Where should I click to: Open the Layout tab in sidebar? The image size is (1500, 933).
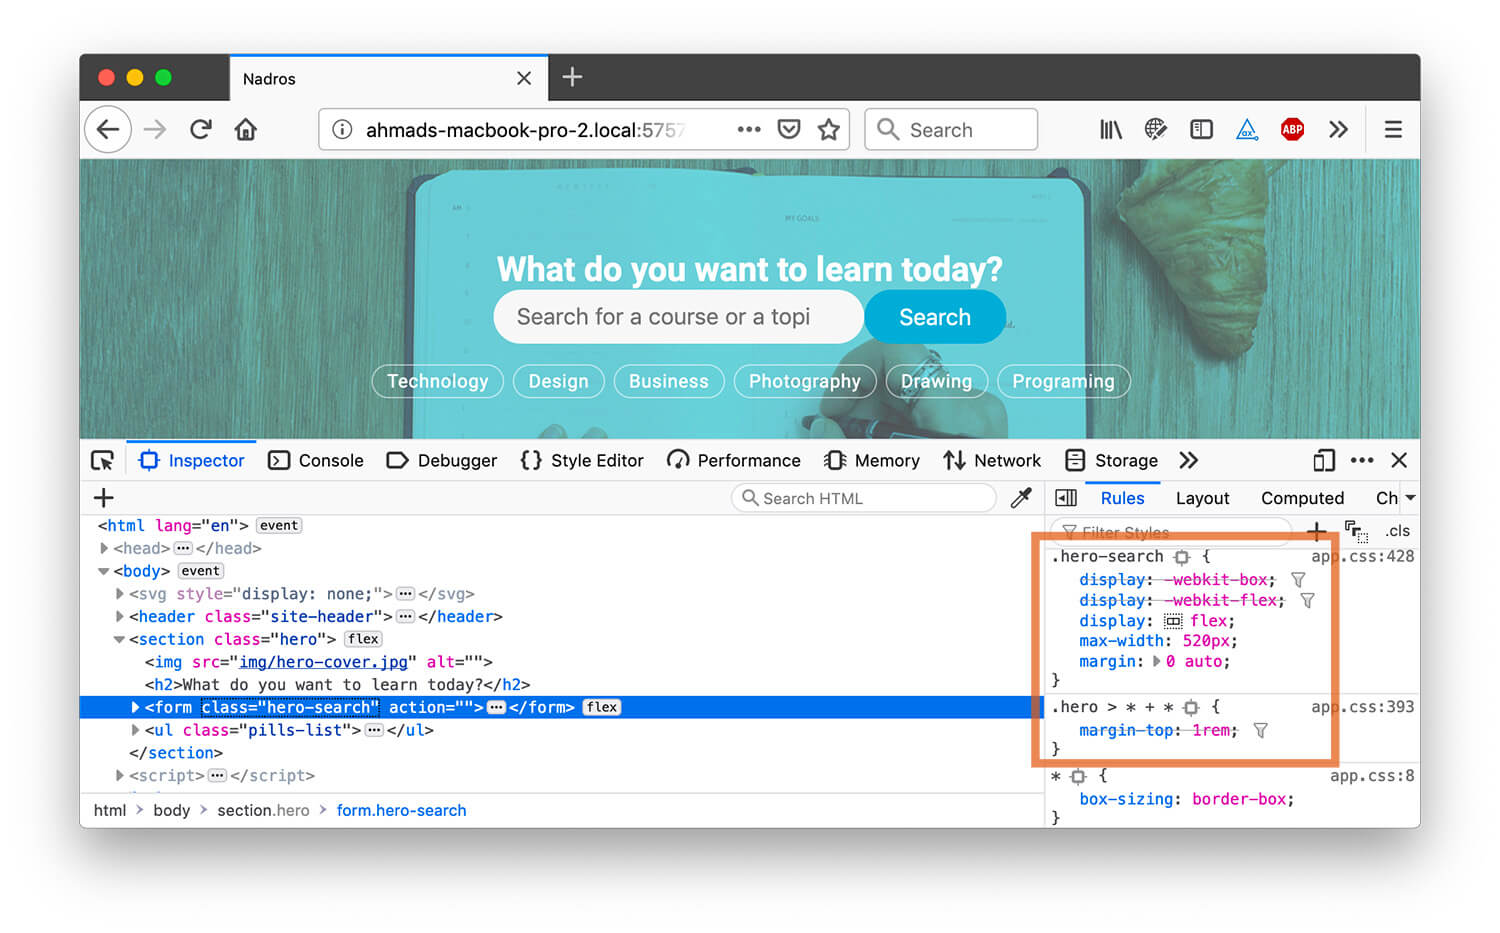(x=1202, y=498)
